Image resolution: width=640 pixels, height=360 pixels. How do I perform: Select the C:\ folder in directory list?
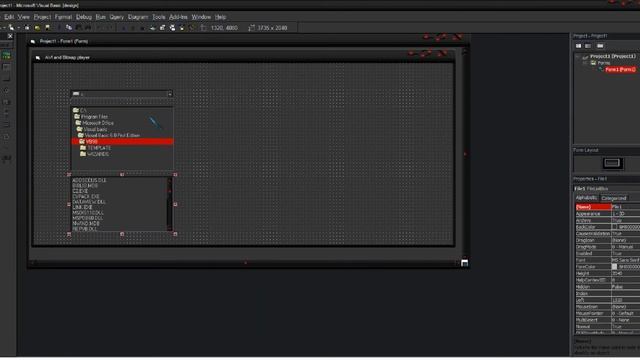80,111
